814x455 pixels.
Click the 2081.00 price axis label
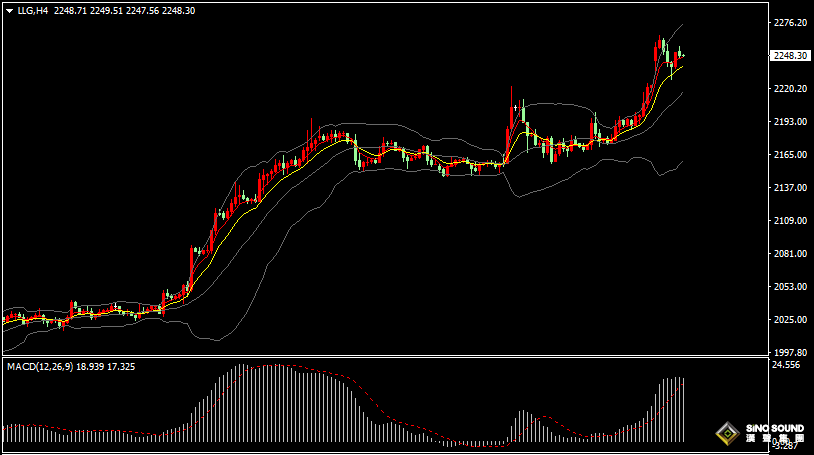[x=790, y=254]
